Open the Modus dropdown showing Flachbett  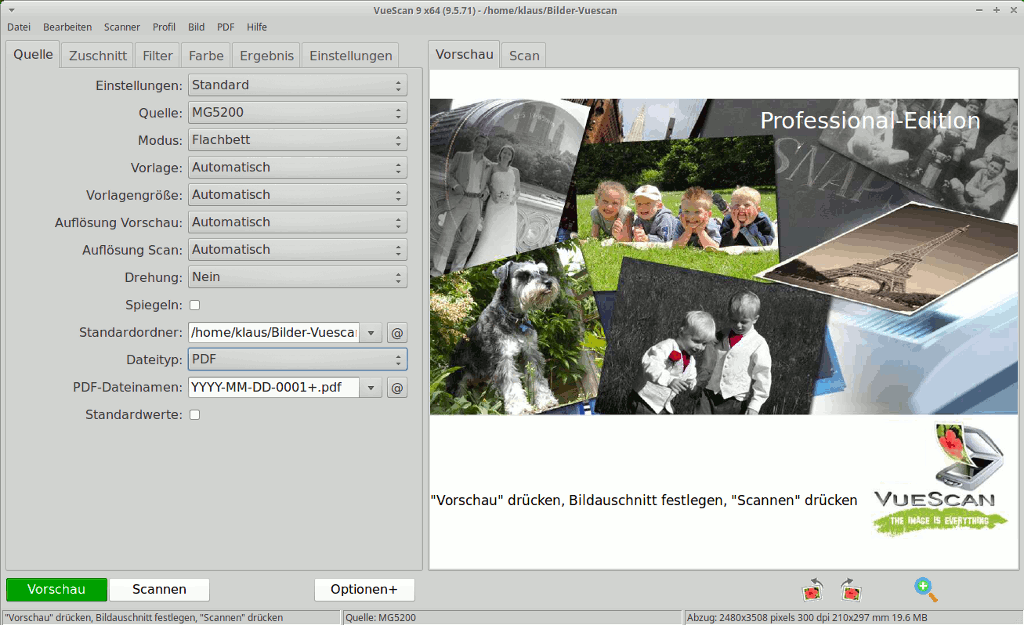298,140
